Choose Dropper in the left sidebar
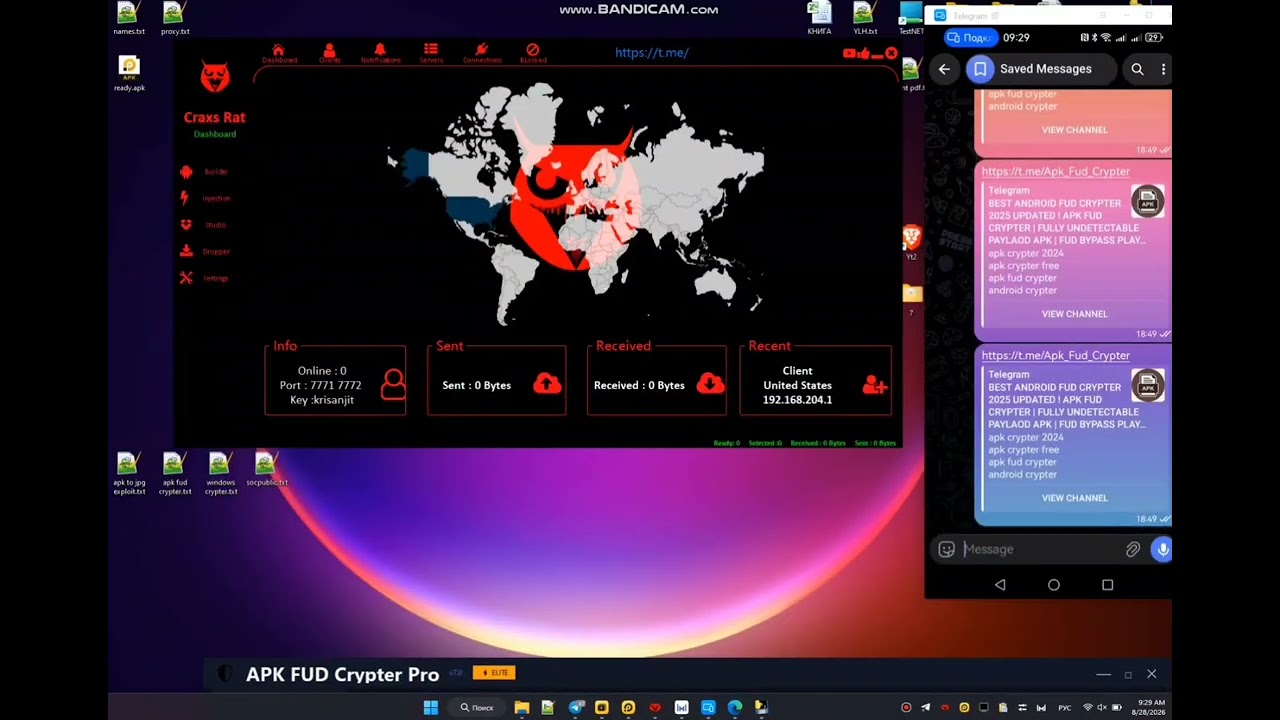The height and width of the screenshot is (720, 1280). point(205,251)
